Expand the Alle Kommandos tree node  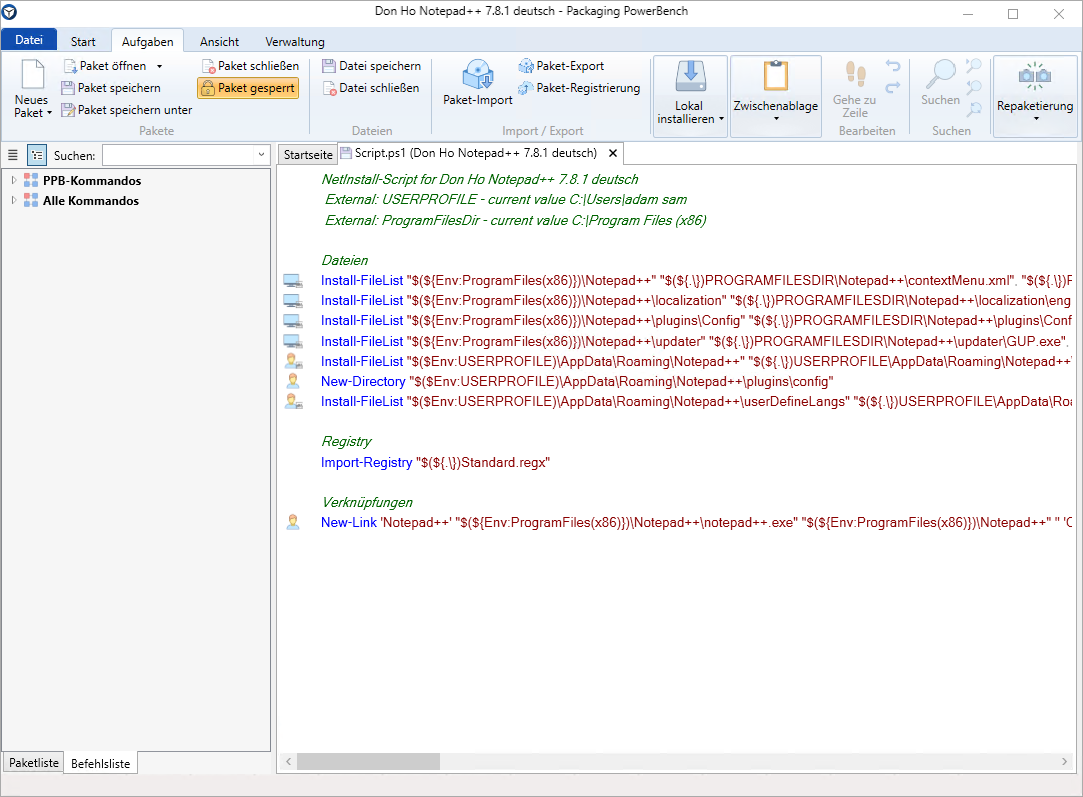coord(14,201)
